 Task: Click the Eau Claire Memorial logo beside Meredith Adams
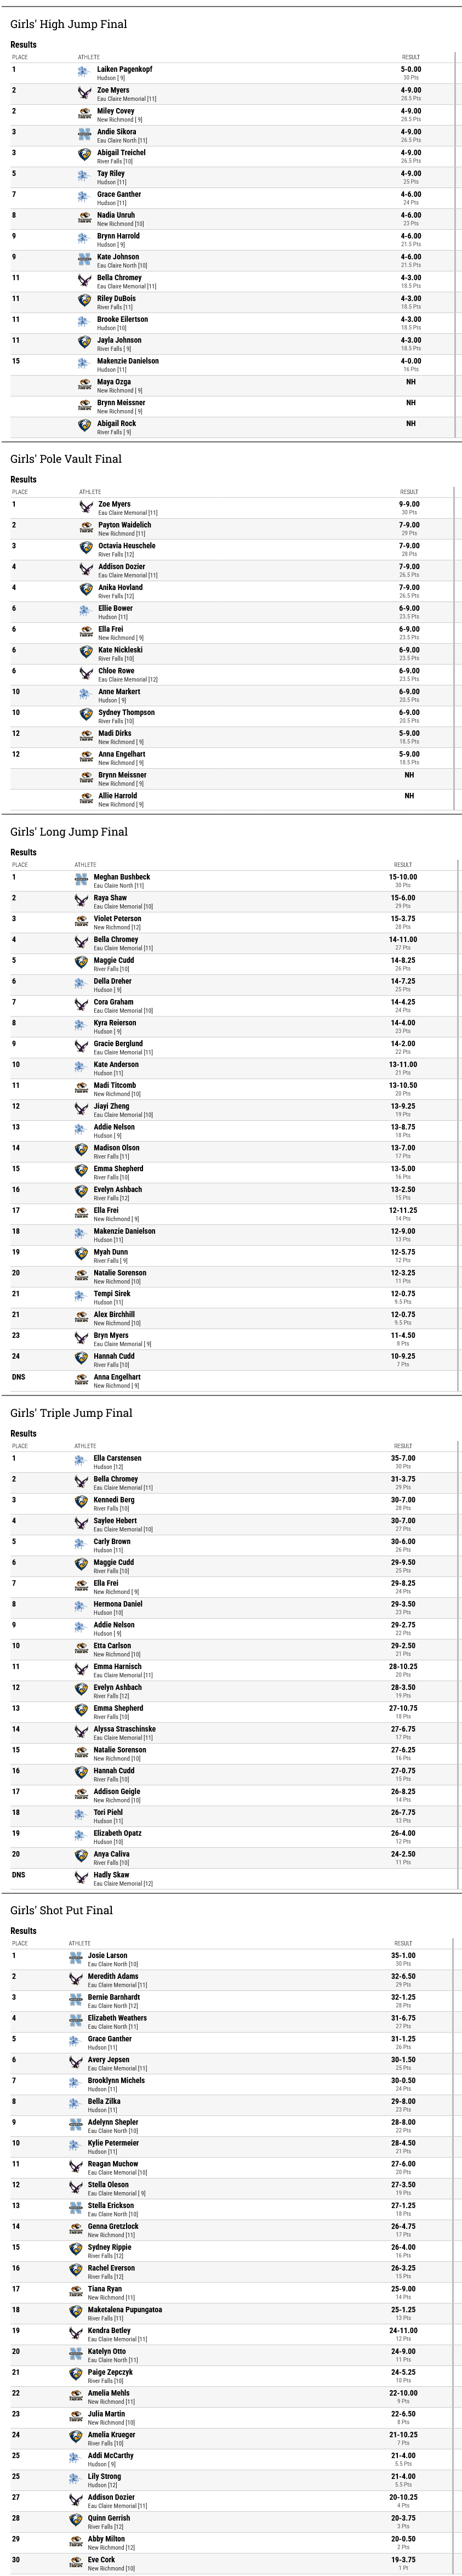pyautogui.click(x=75, y=1979)
